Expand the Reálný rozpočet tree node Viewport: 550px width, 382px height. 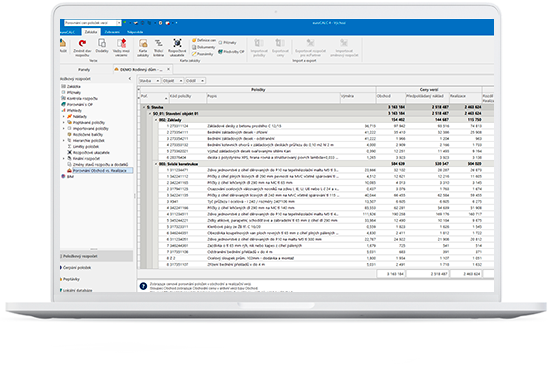click(63, 159)
